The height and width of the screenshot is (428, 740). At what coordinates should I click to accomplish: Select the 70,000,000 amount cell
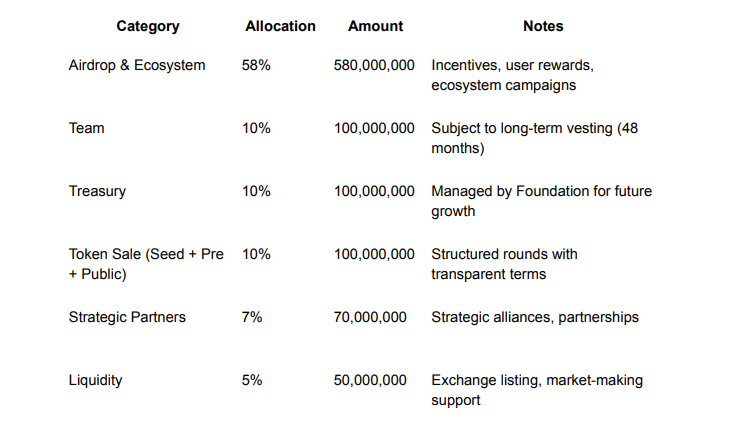tap(370, 317)
